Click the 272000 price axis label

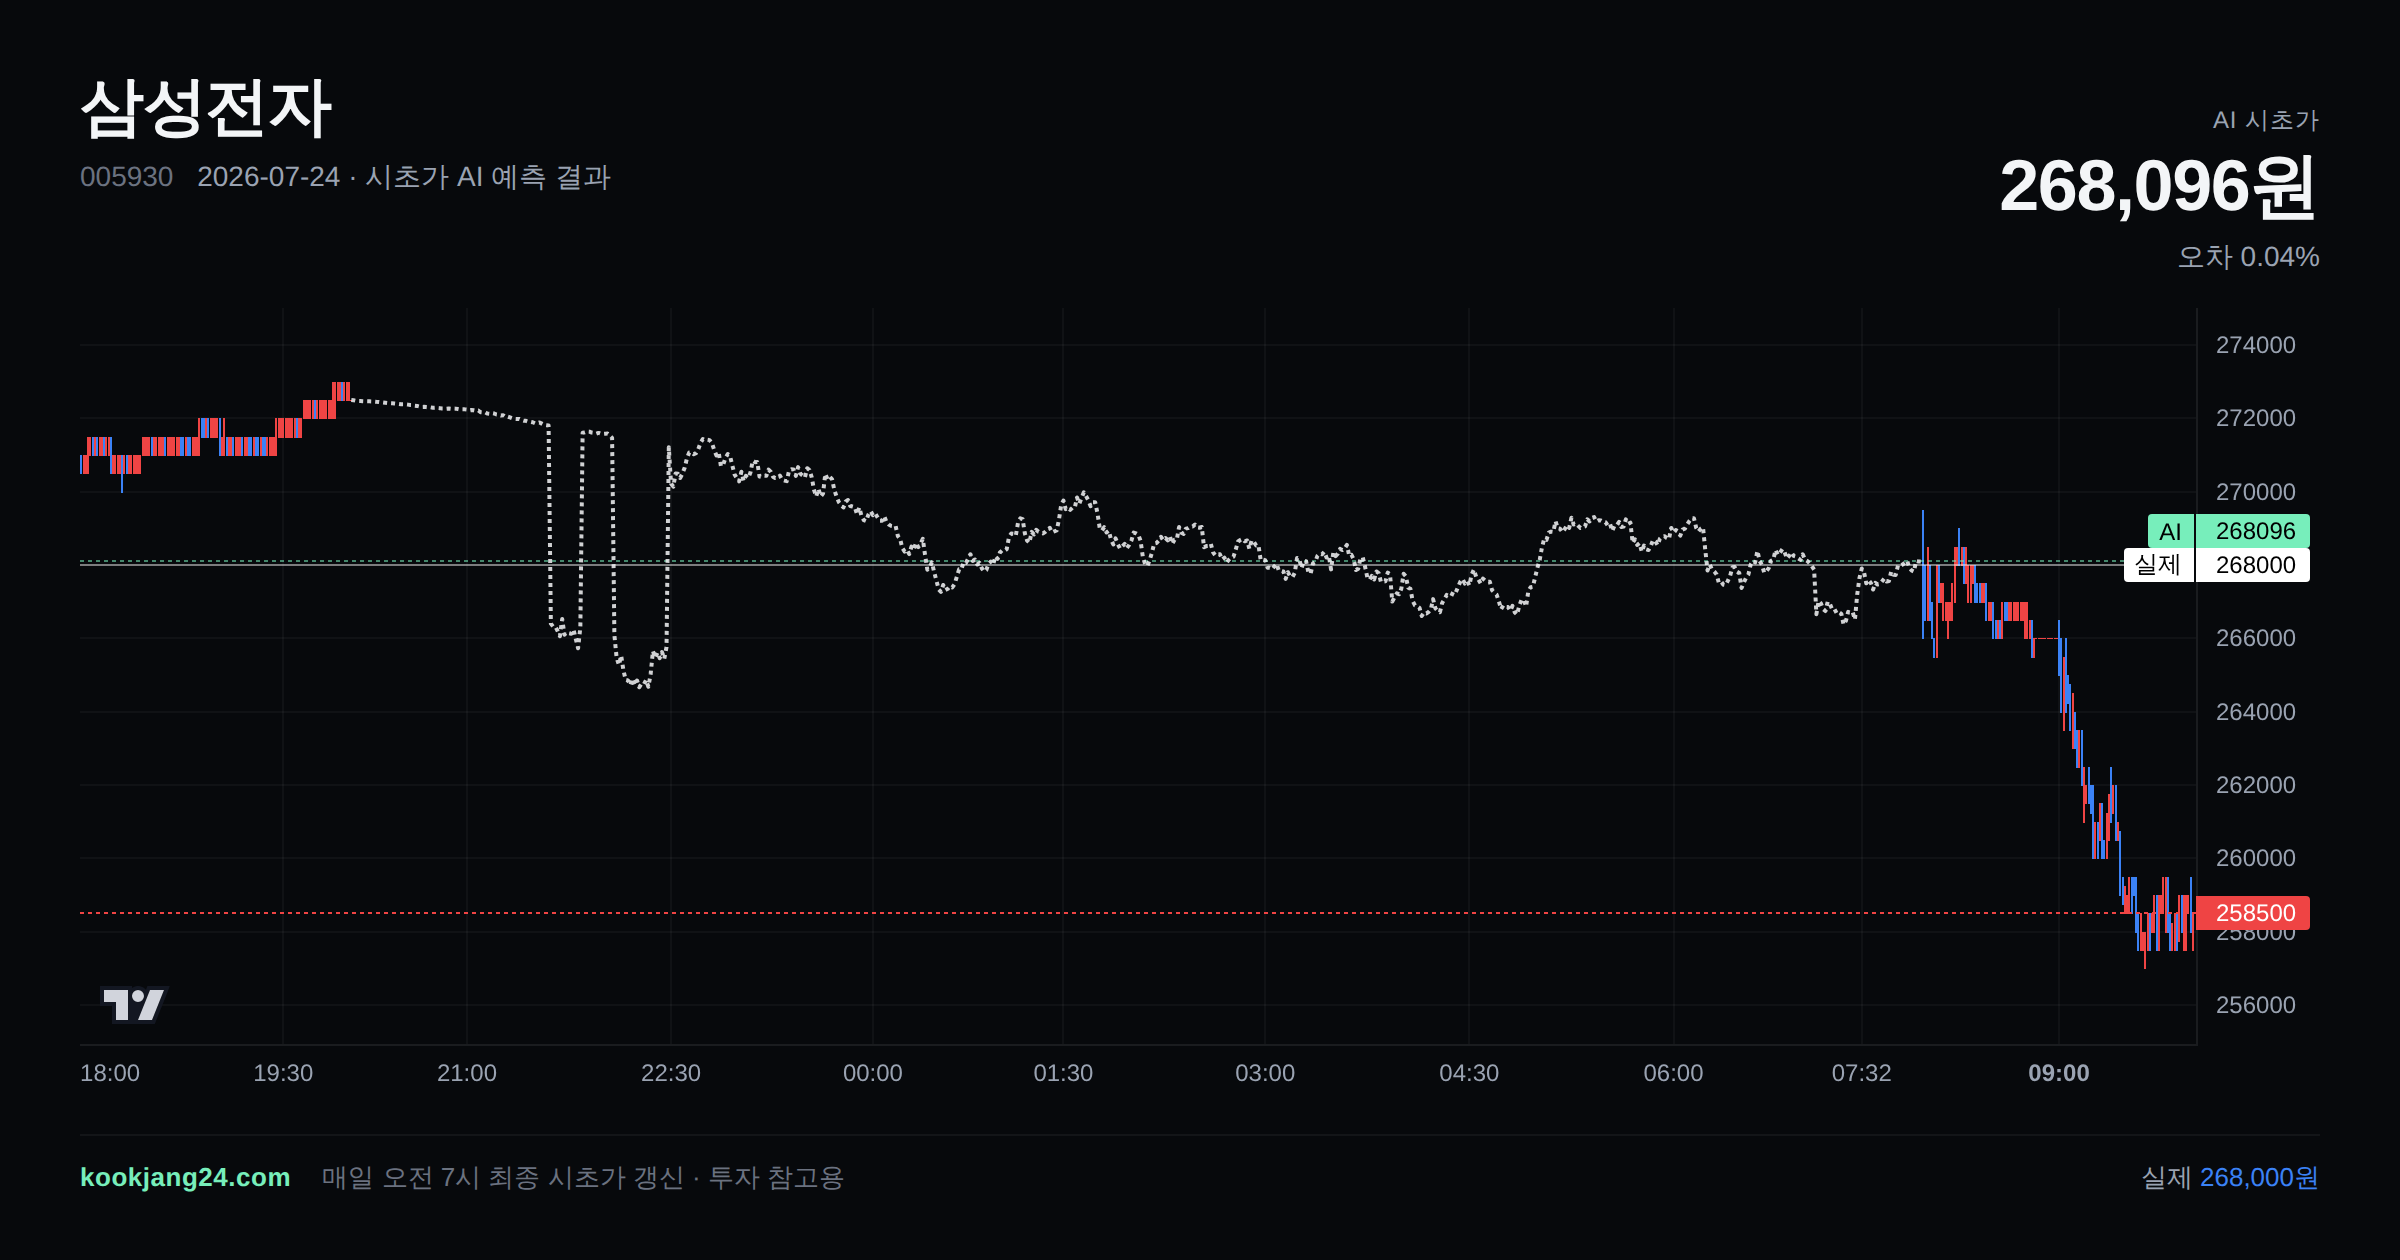[x=2255, y=418]
